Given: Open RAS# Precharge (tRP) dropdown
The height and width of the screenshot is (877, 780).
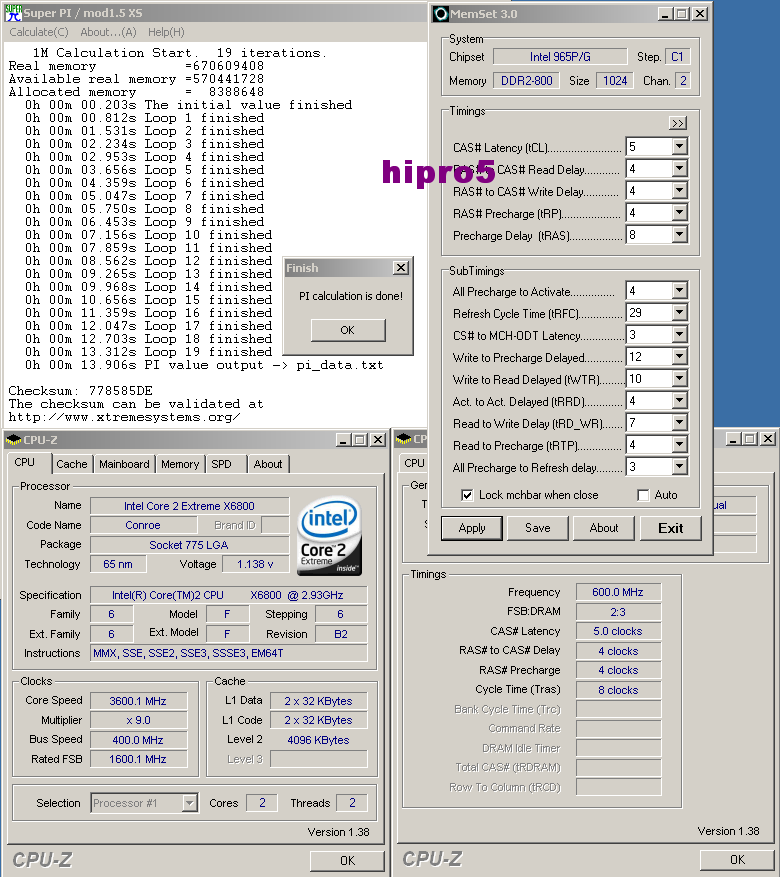Looking at the screenshot, I should pyautogui.click(x=679, y=213).
